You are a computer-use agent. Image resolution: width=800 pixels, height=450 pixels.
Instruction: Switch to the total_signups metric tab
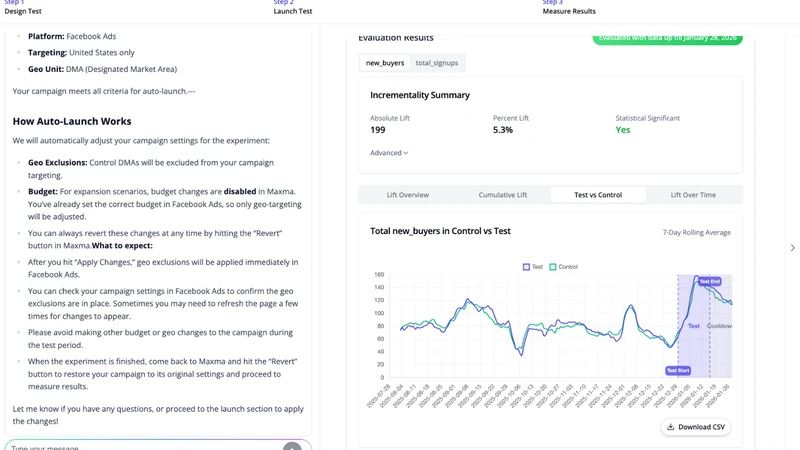[437, 63]
